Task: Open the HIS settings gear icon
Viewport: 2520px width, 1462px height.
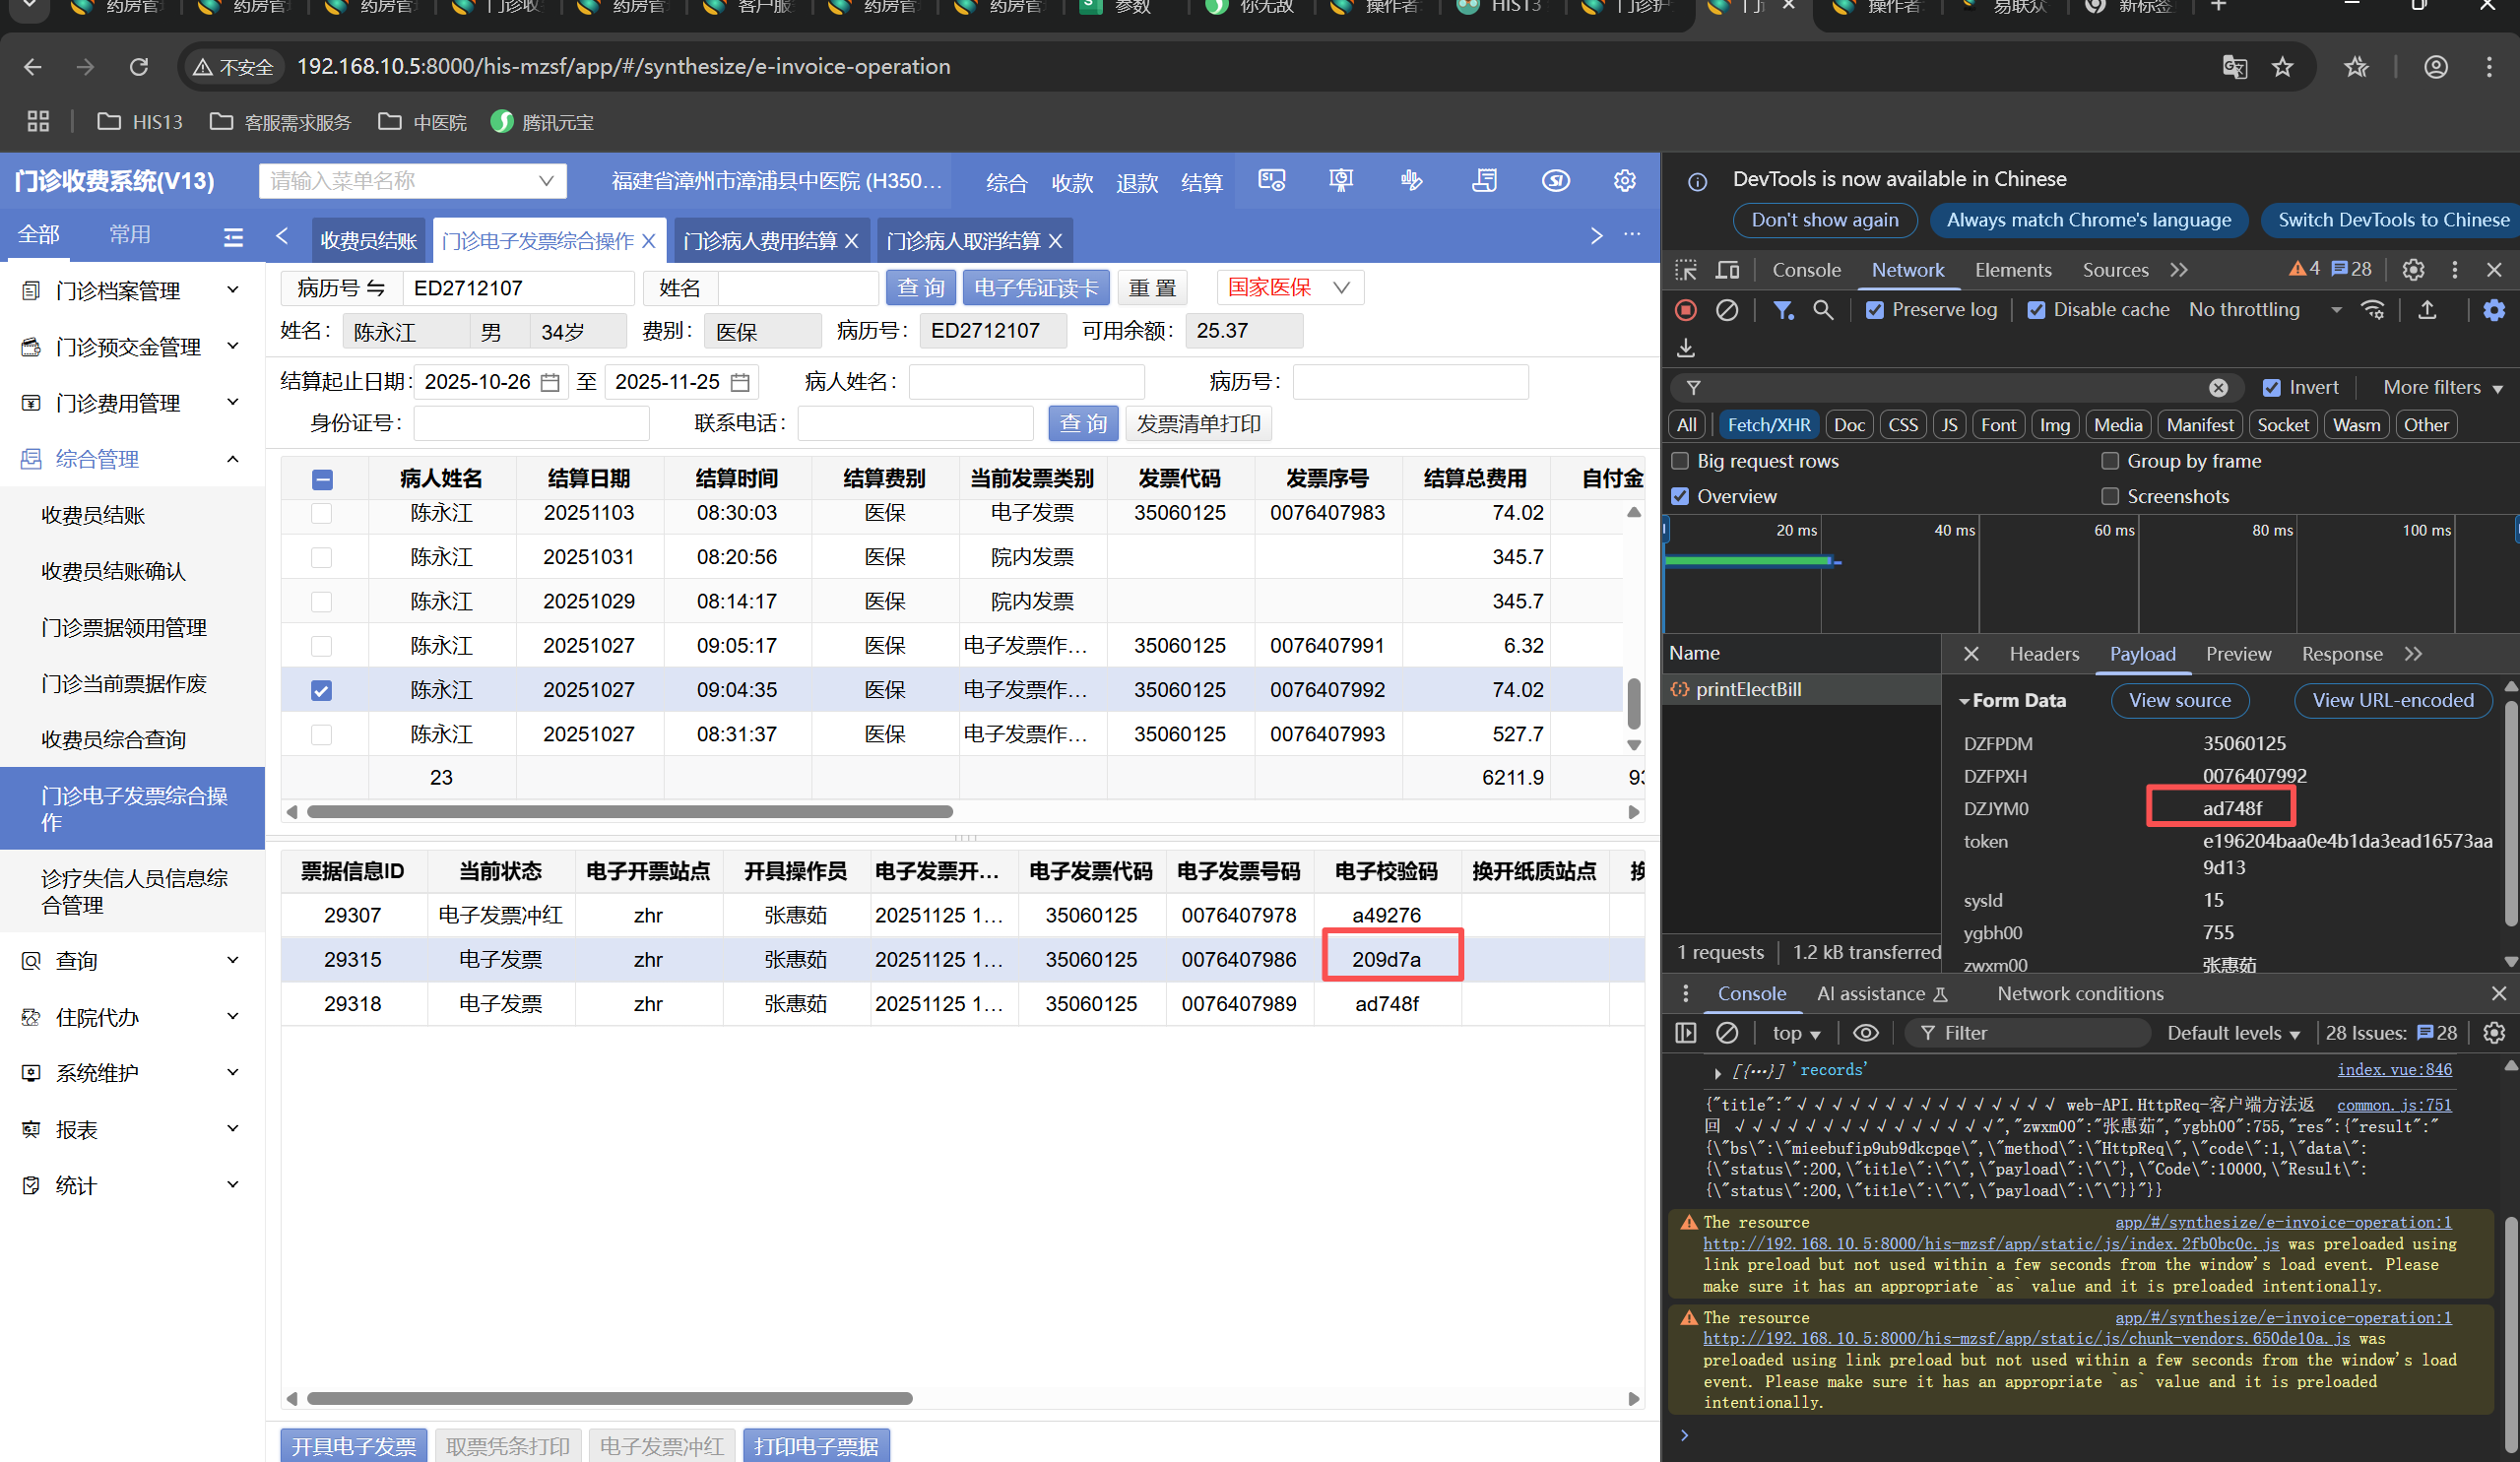Action: point(1624,181)
